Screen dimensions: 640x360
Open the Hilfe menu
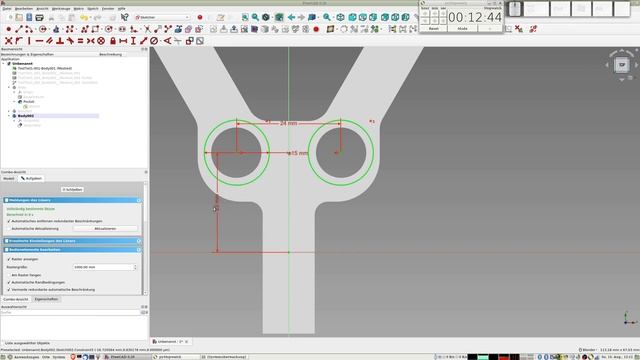[x=122, y=9]
